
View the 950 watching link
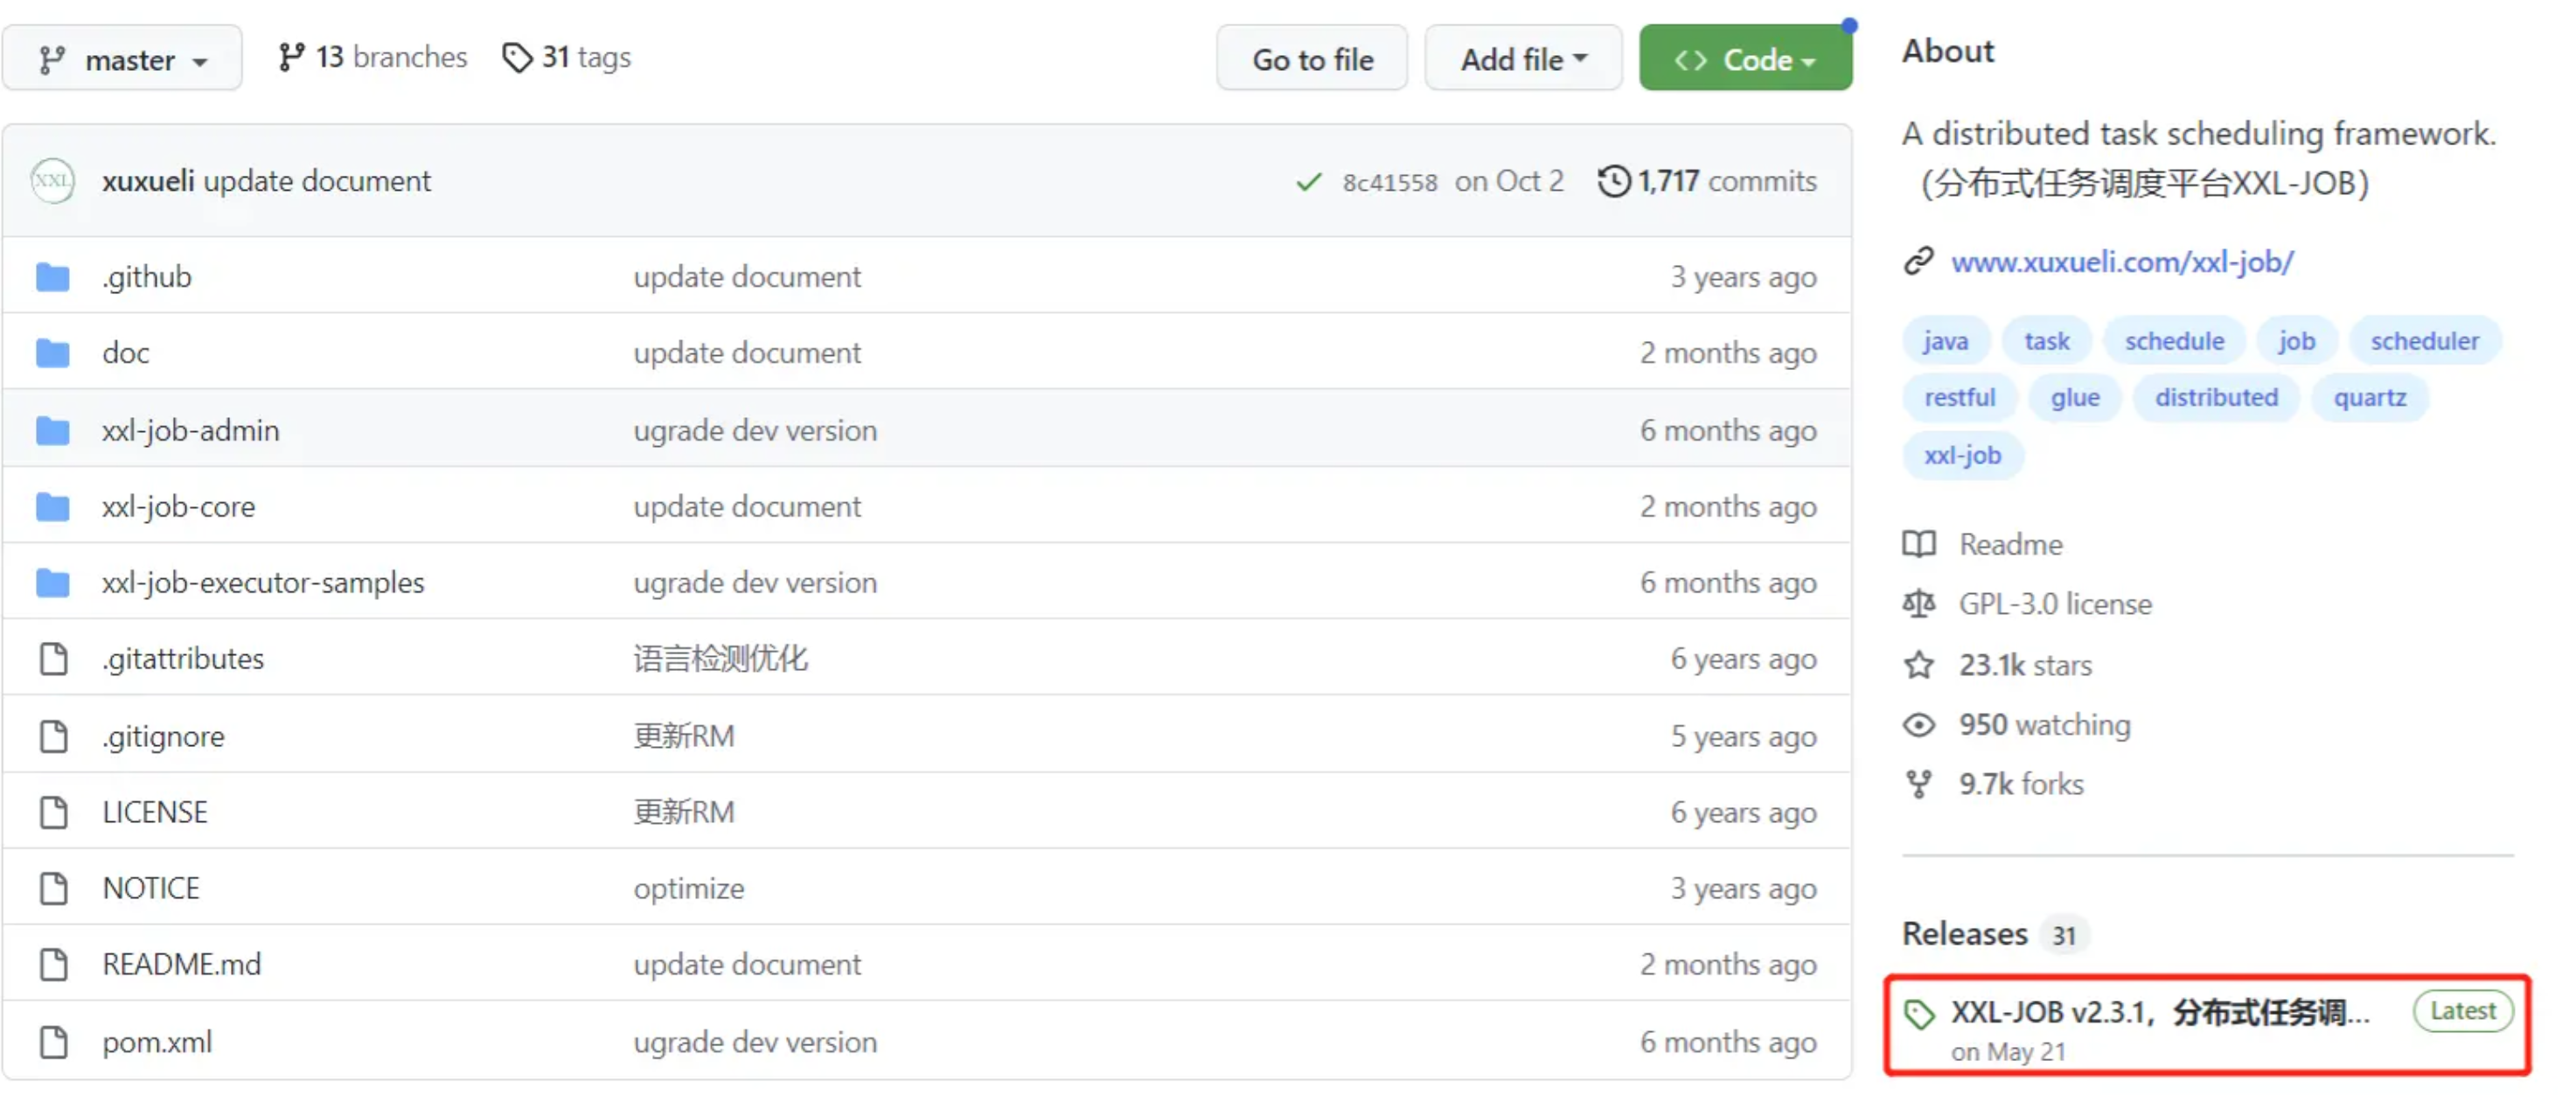(2044, 725)
